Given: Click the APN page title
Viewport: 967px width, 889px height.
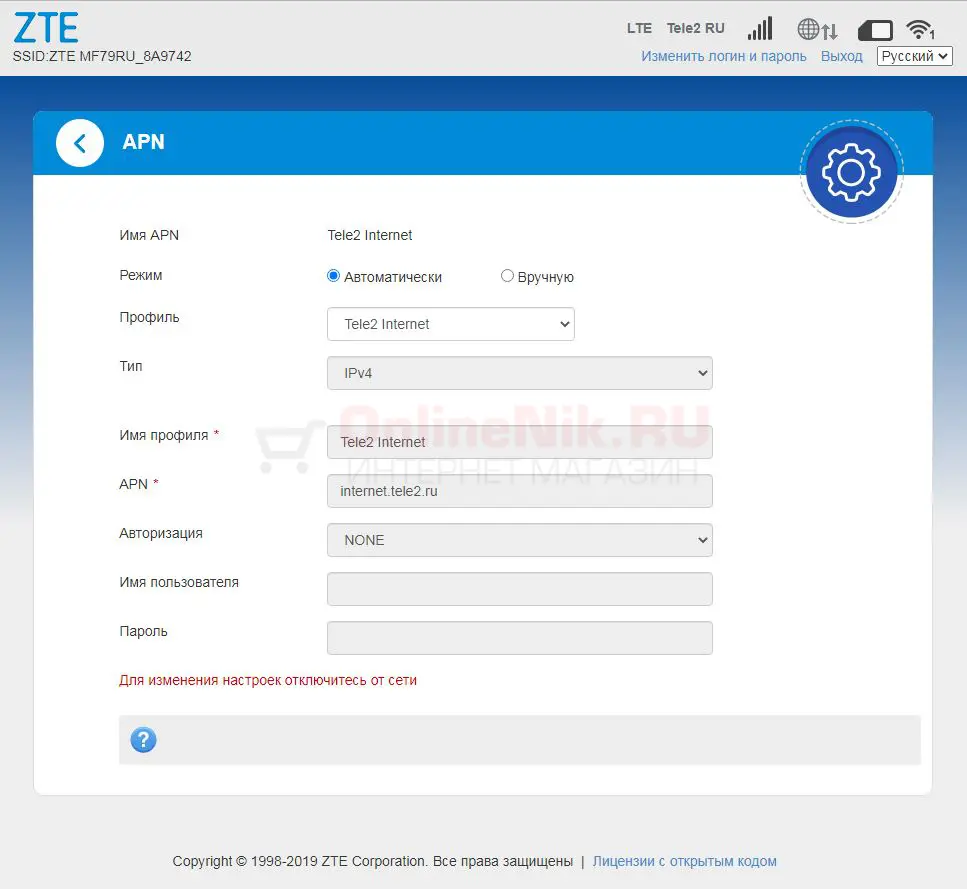Looking at the screenshot, I should pos(143,142).
